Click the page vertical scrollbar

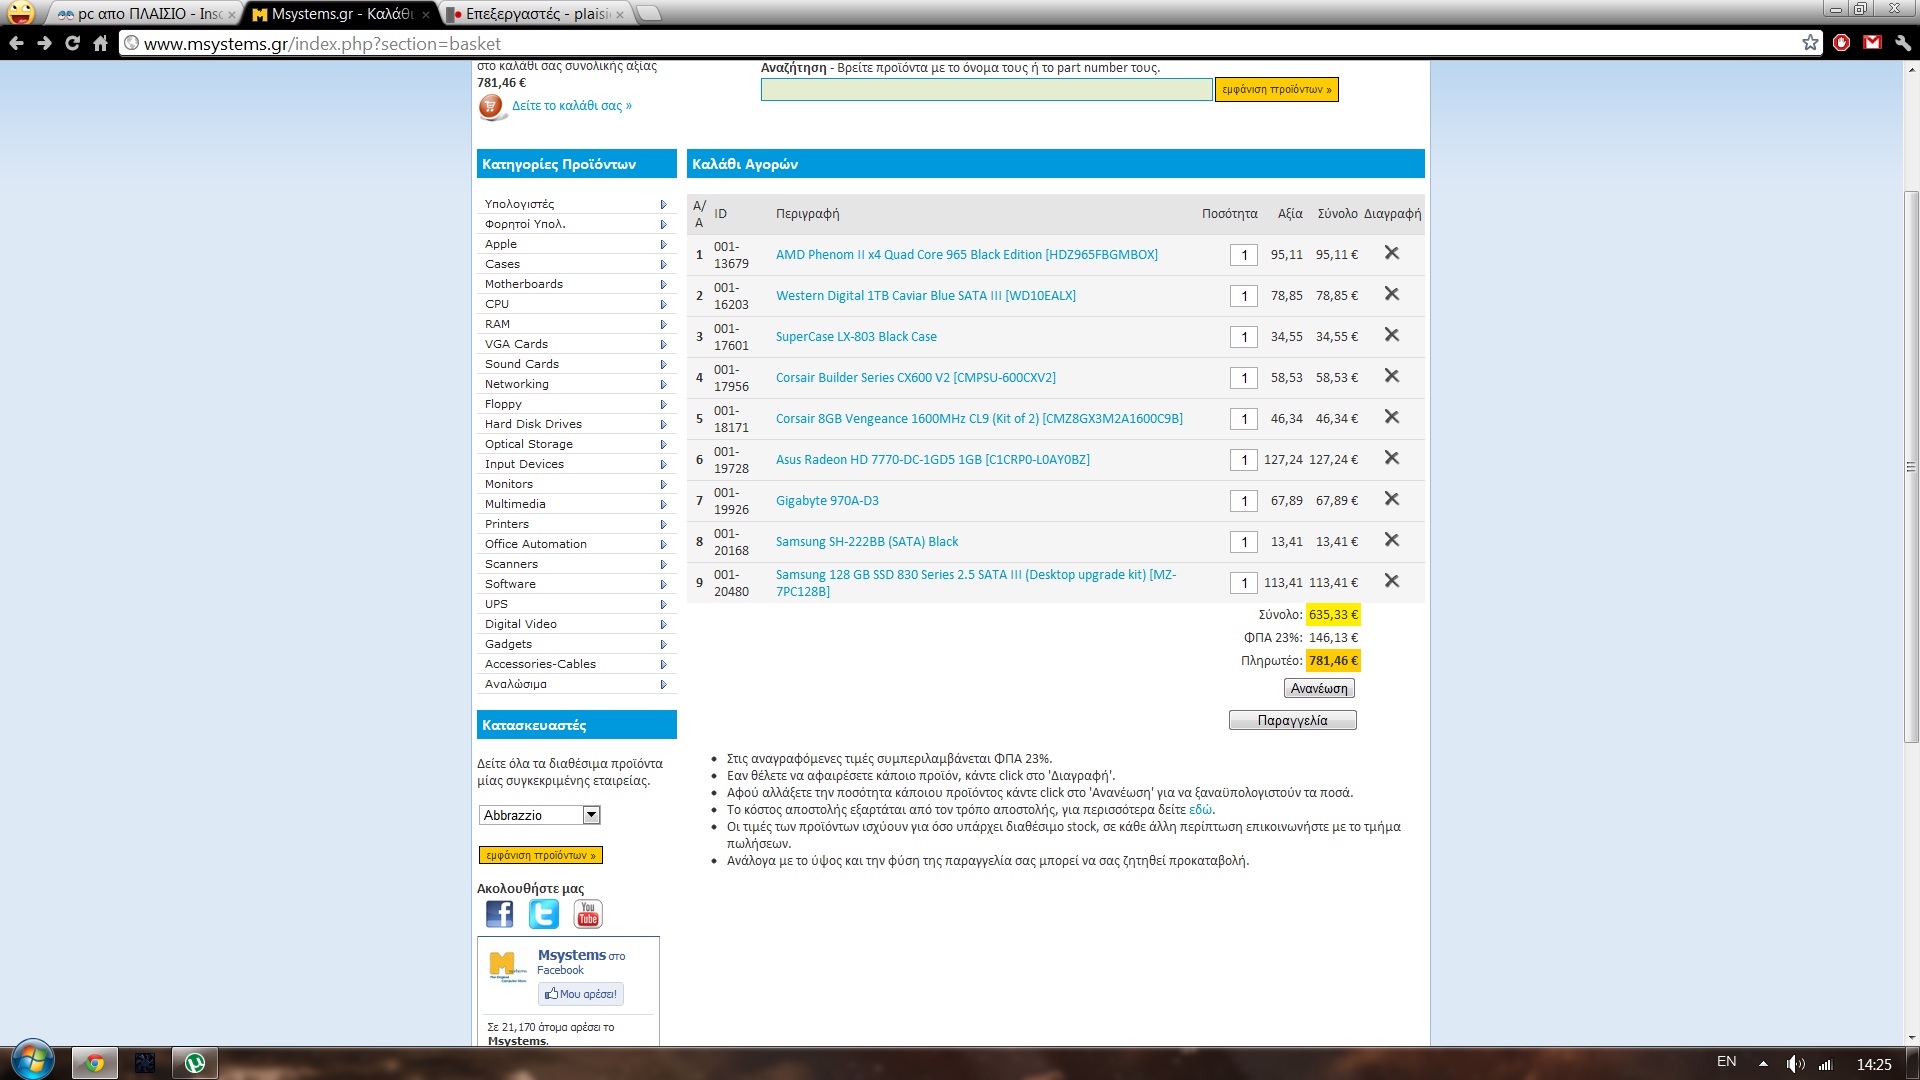click(x=1910, y=465)
